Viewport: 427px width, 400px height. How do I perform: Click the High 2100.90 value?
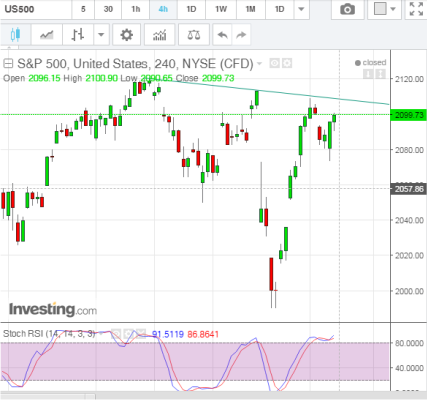[x=101, y=78]
